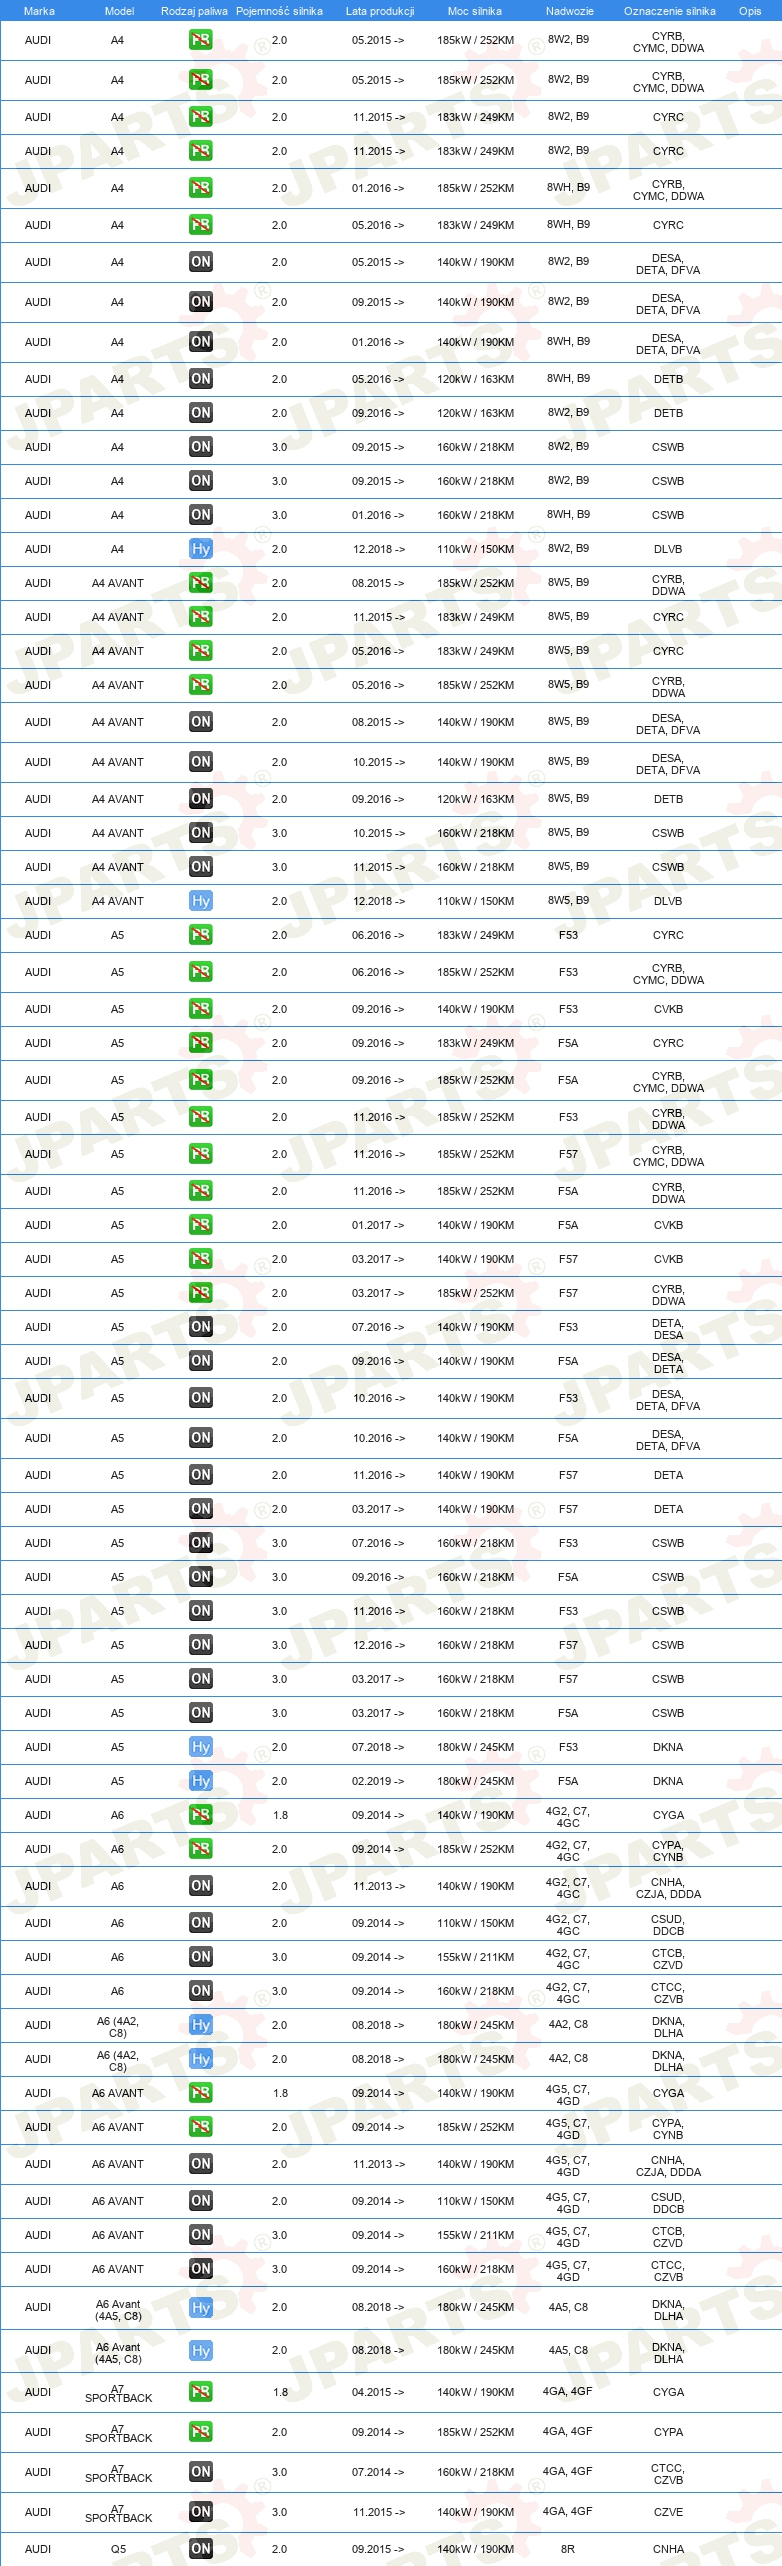Select the CZVE engine code cell
The height and width of the screenshot is (2566, 782).
[668, 2512]
